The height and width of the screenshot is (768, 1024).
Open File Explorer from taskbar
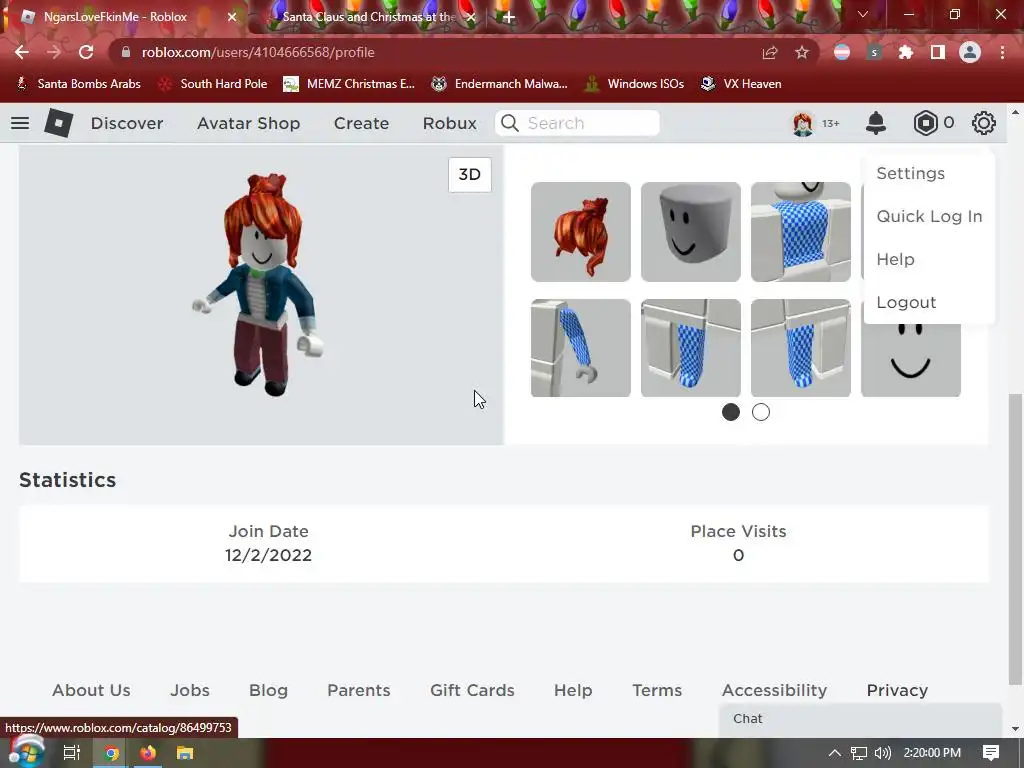pyautogui.click(x=185, y=753)
